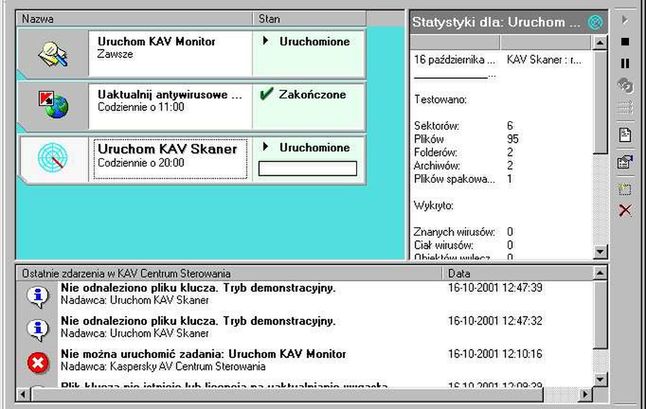Click the red error icon of Monitor event
Screen dimensions: 646x409
38,363
